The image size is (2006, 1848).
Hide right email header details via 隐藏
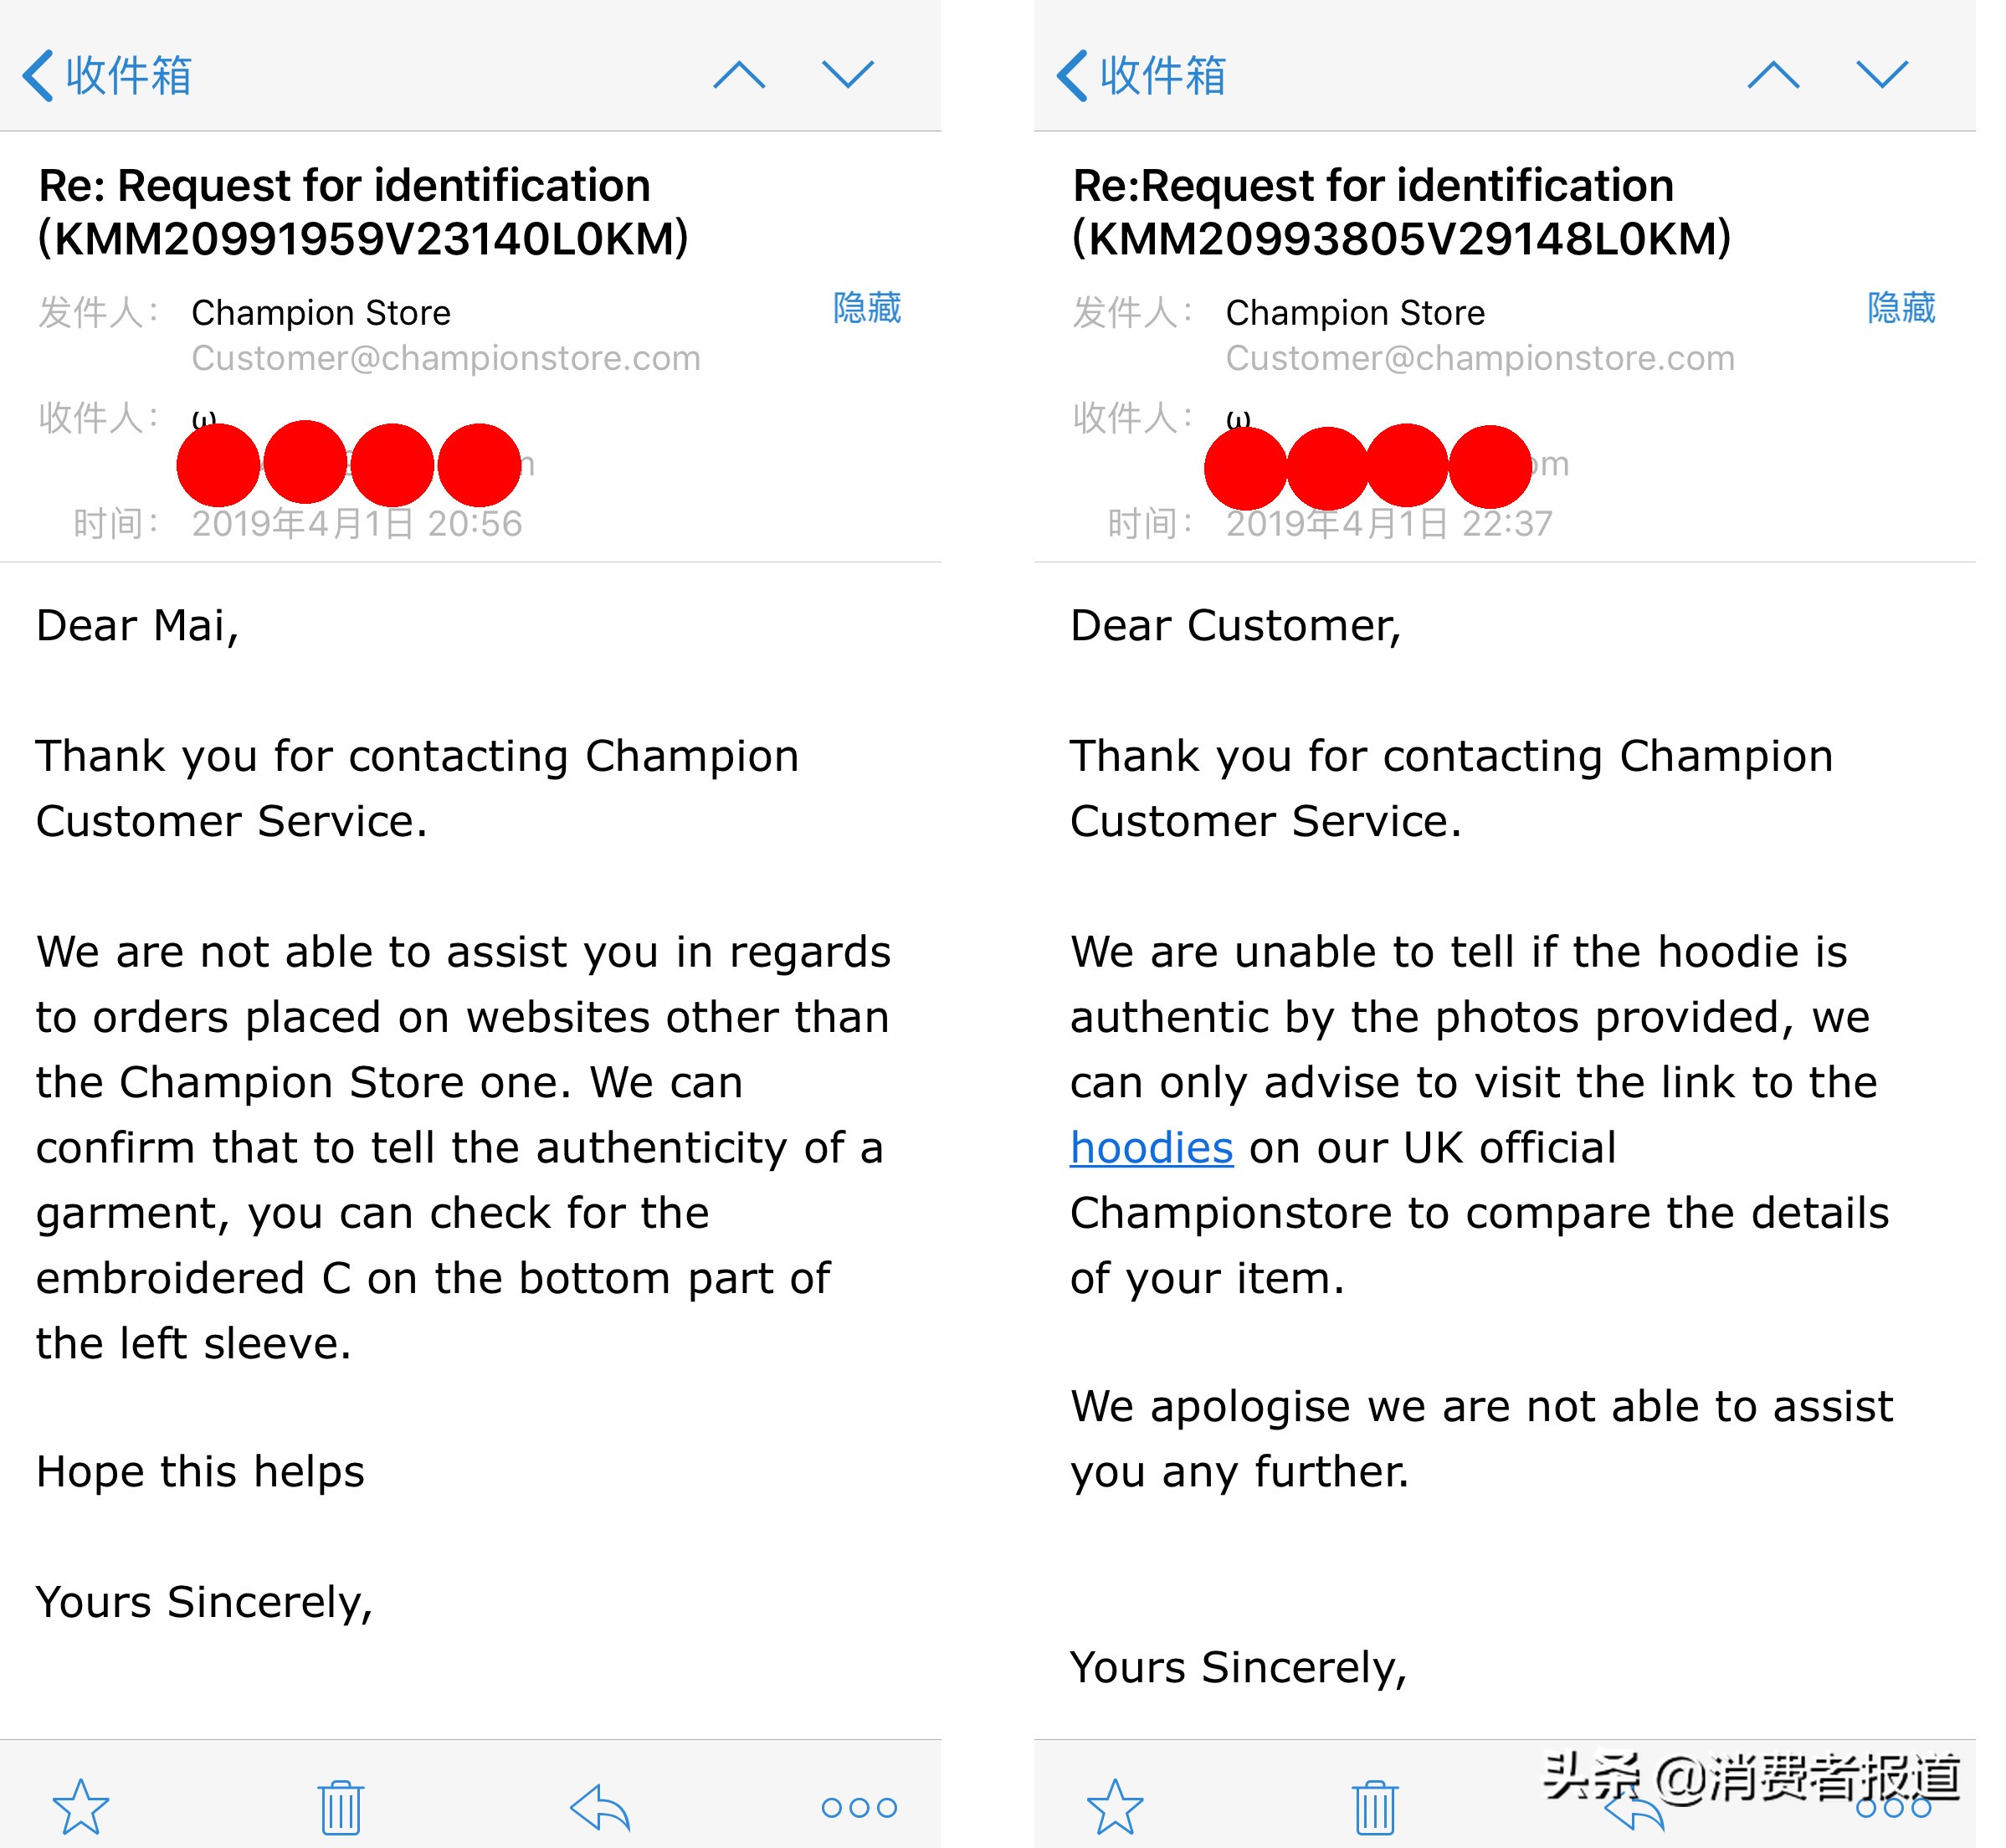1901,308
